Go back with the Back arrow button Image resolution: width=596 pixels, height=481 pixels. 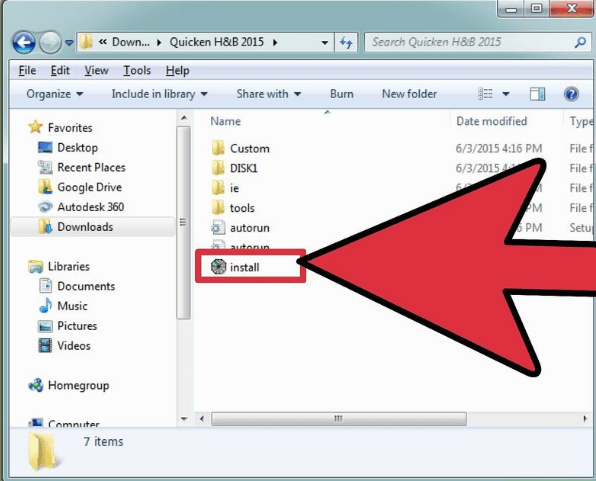(x=24, y=42)
